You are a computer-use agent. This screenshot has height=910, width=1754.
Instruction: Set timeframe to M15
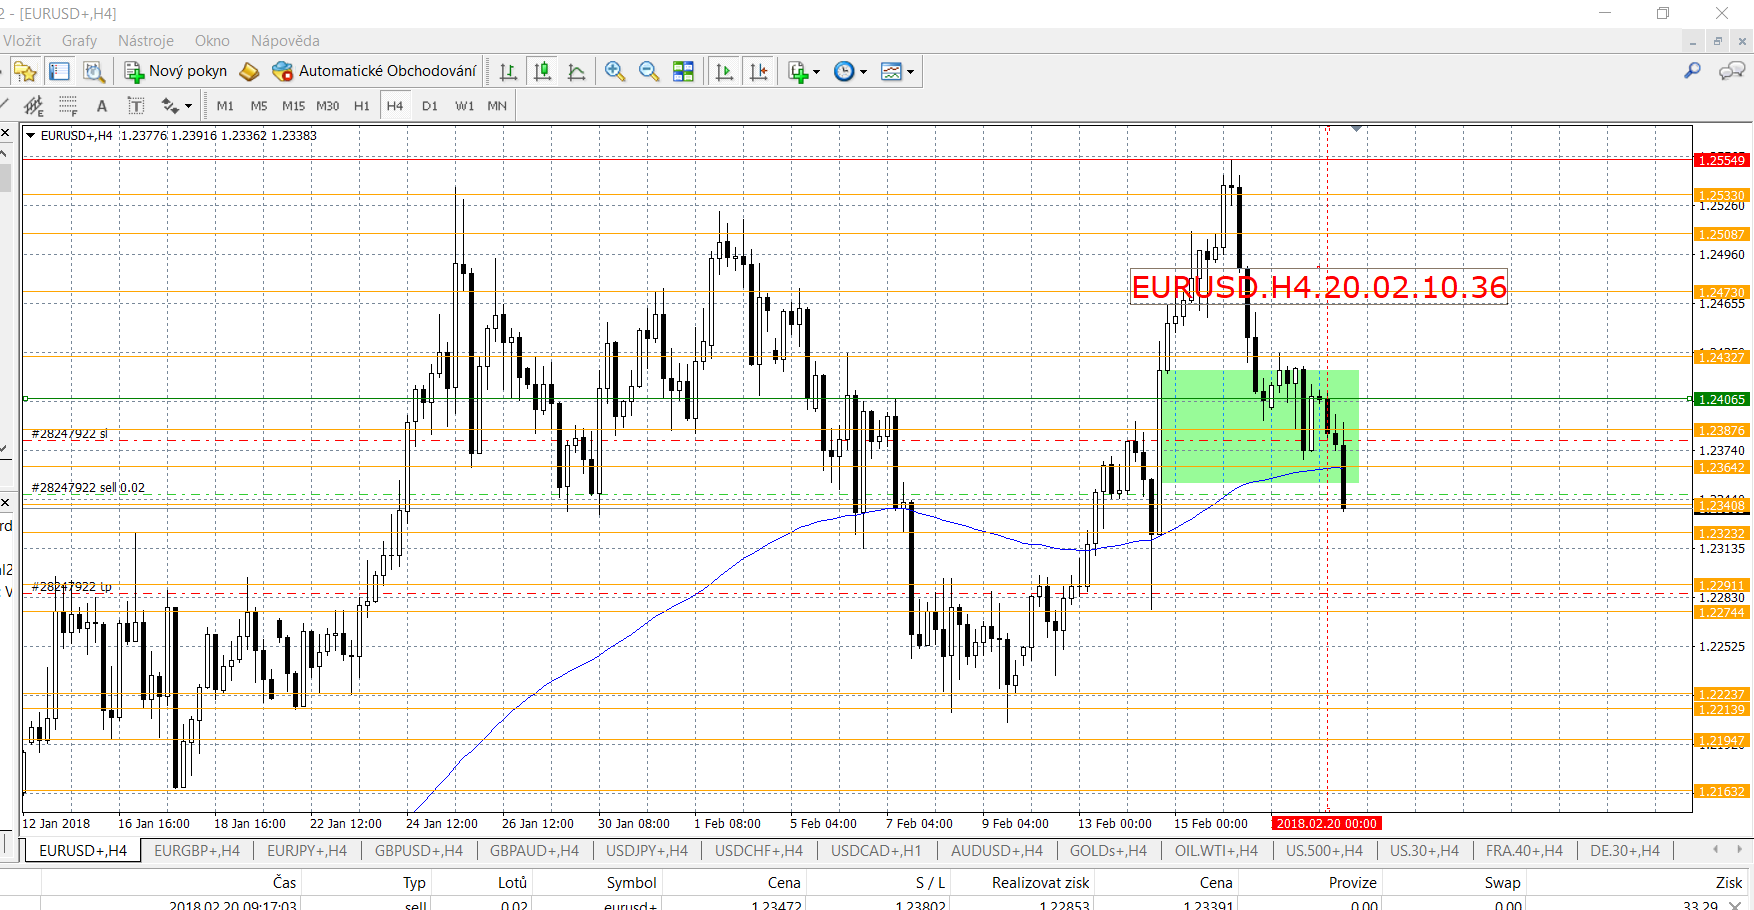[293, 106]
